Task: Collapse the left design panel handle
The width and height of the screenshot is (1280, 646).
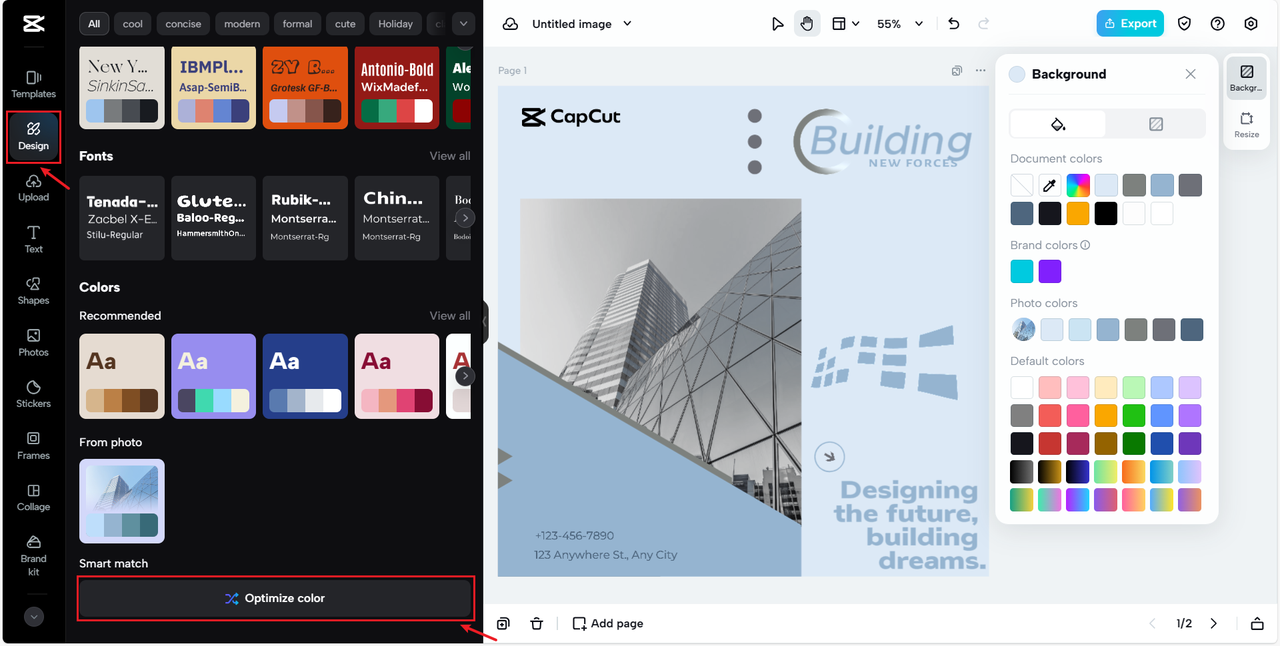Action: [485, 322]
